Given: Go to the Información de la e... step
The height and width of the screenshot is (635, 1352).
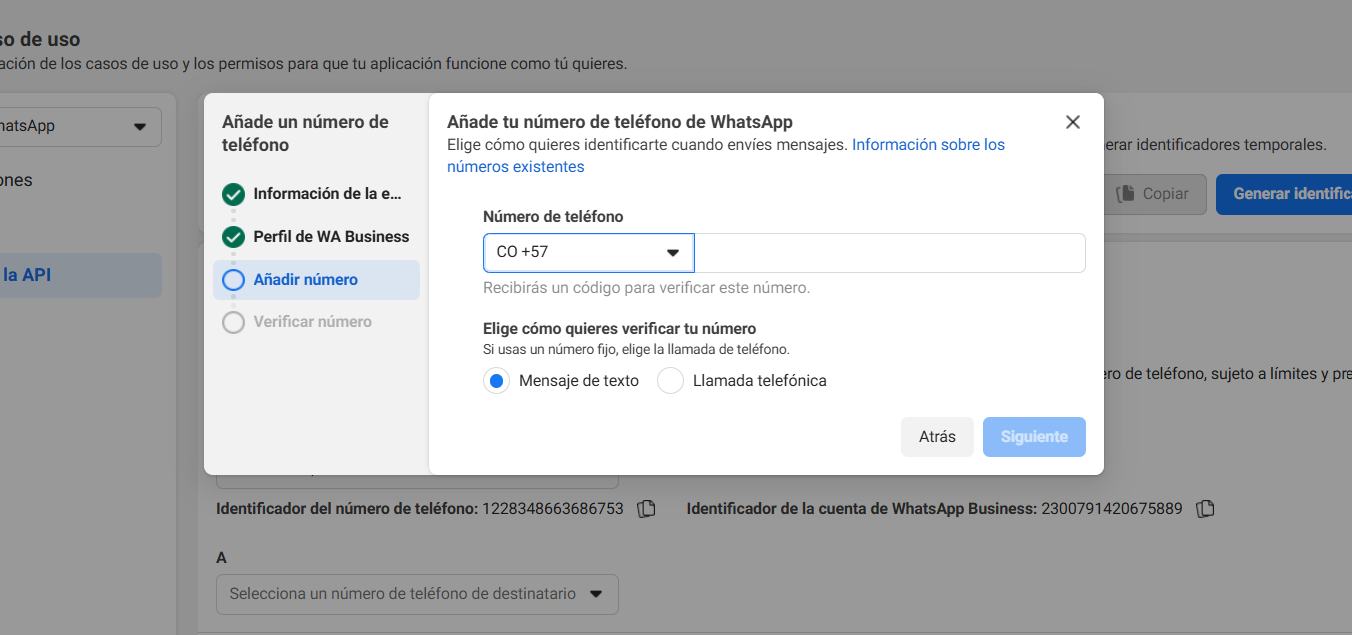Looking at the screenshot, I should [316, 194].
